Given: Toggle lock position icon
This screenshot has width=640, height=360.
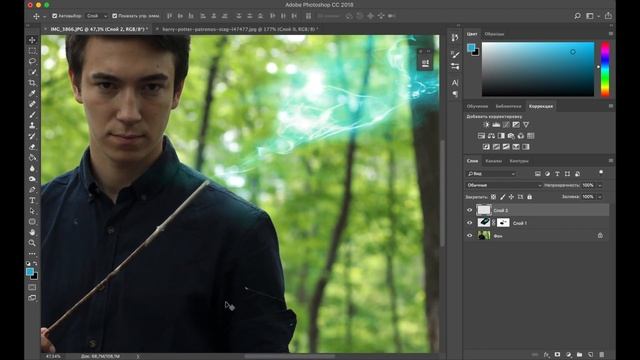Looking at the screenshot, I should click(511, 197).
